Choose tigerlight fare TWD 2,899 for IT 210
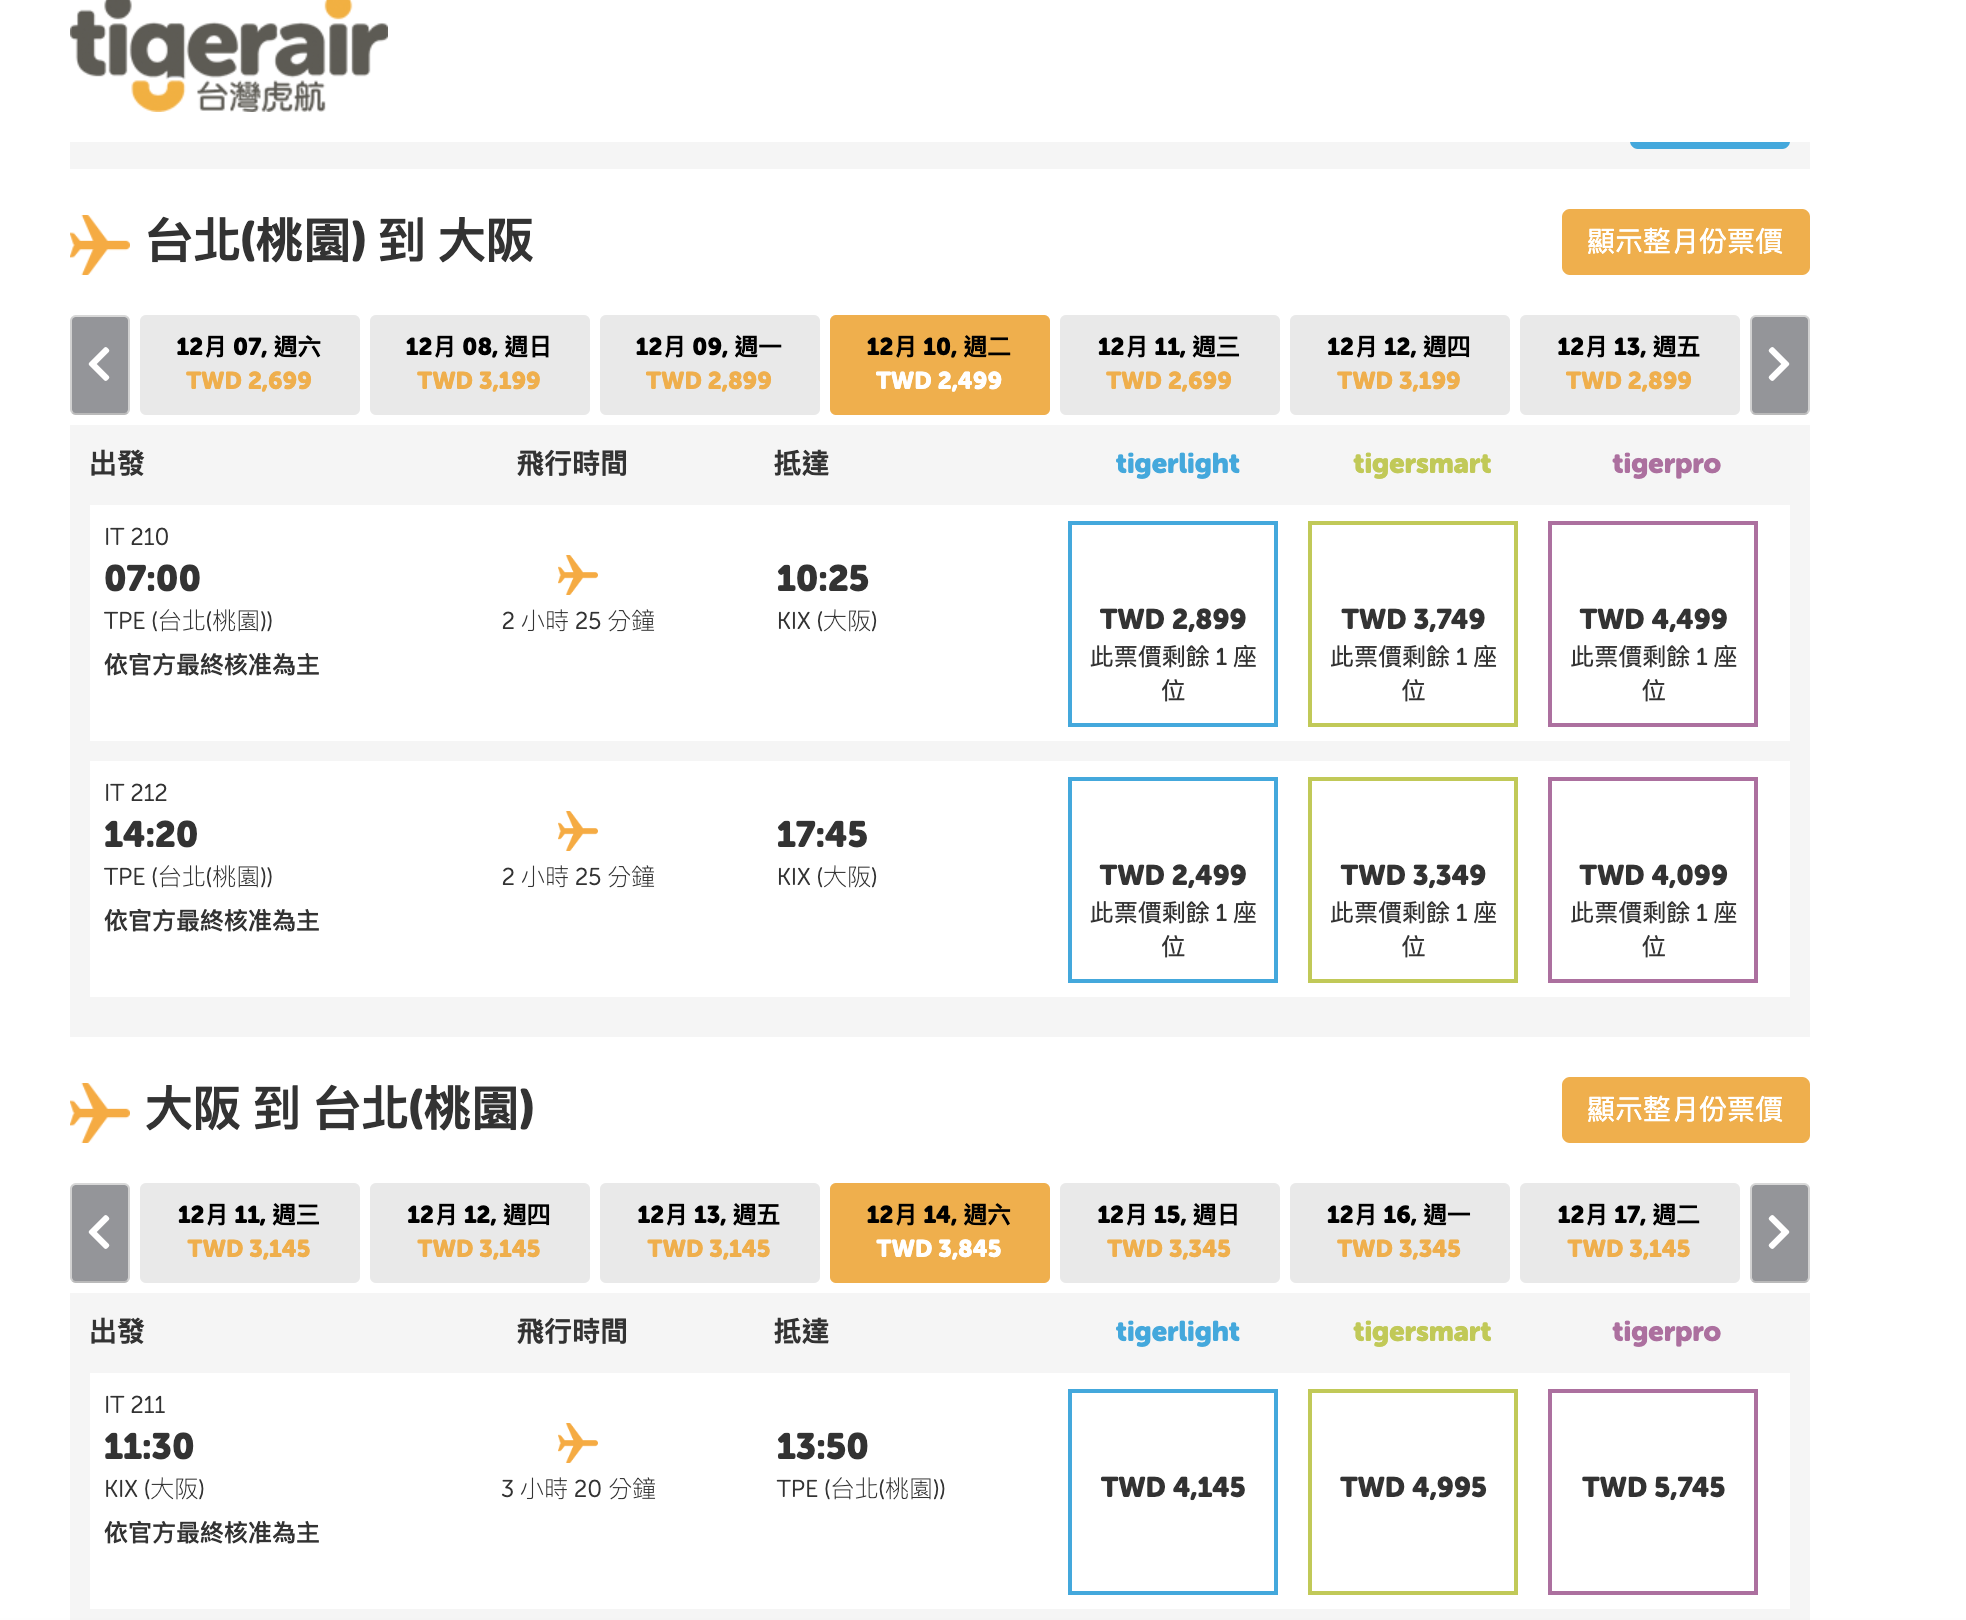This screenshot has width=1966, height=1620. [1173, 624]
